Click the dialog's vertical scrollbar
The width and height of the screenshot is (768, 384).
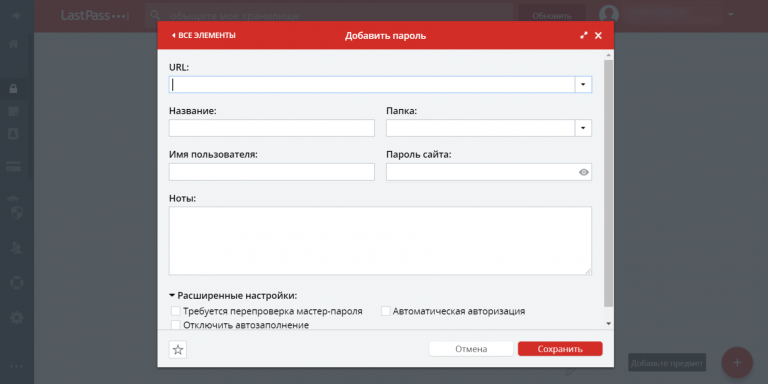point(608,183)
